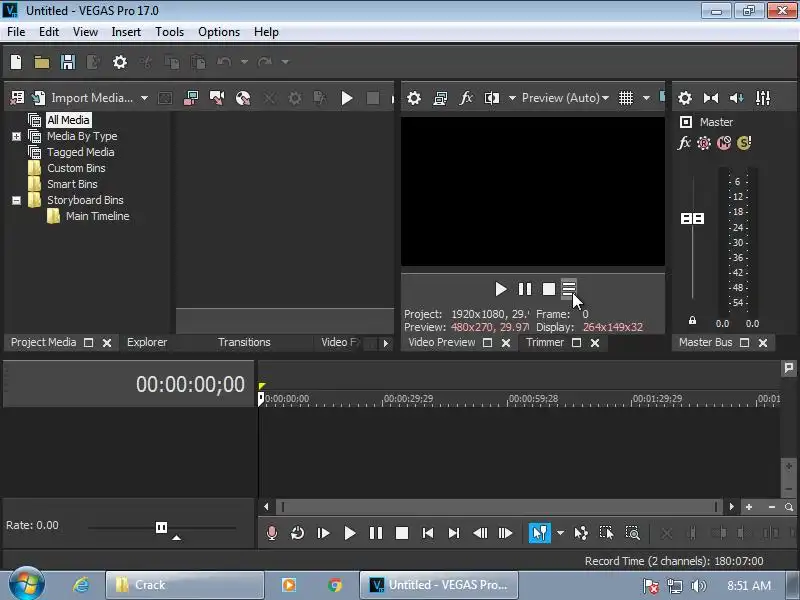Open the Undo history dropdown arrow

point(244,62)
